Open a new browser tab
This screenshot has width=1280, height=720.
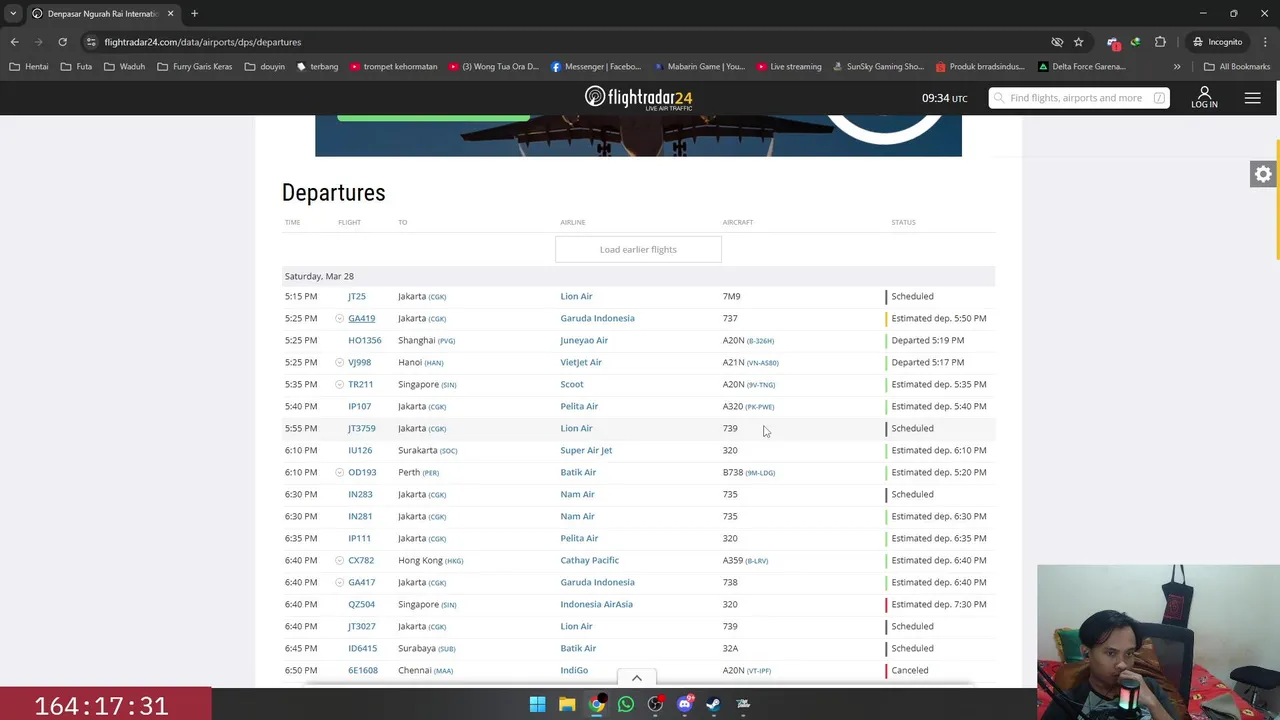point(194,14)
